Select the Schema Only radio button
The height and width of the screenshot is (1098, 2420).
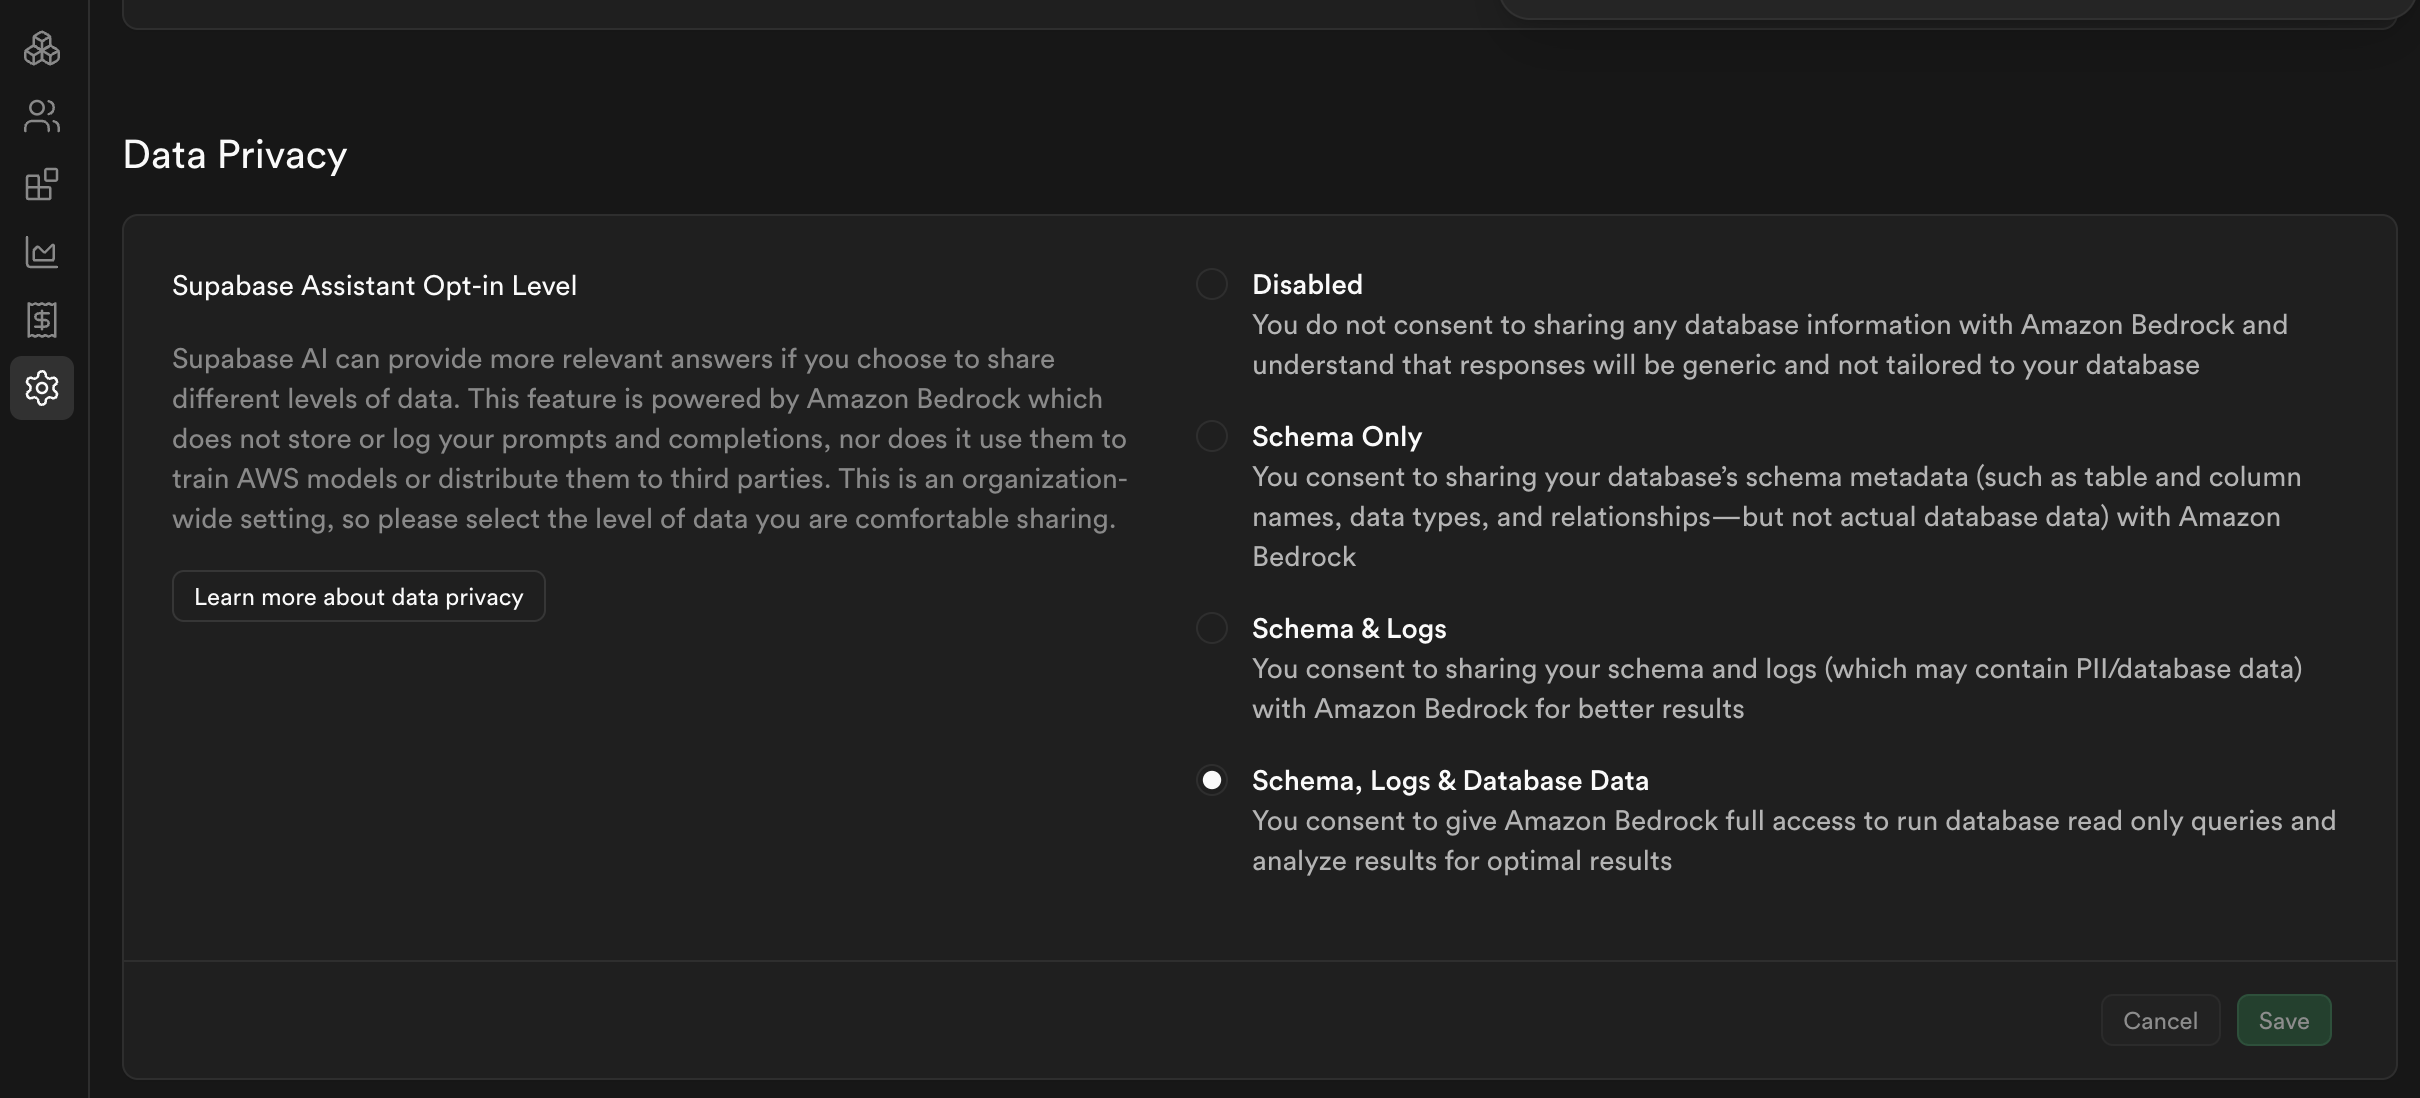click(x=1212, y=436)
